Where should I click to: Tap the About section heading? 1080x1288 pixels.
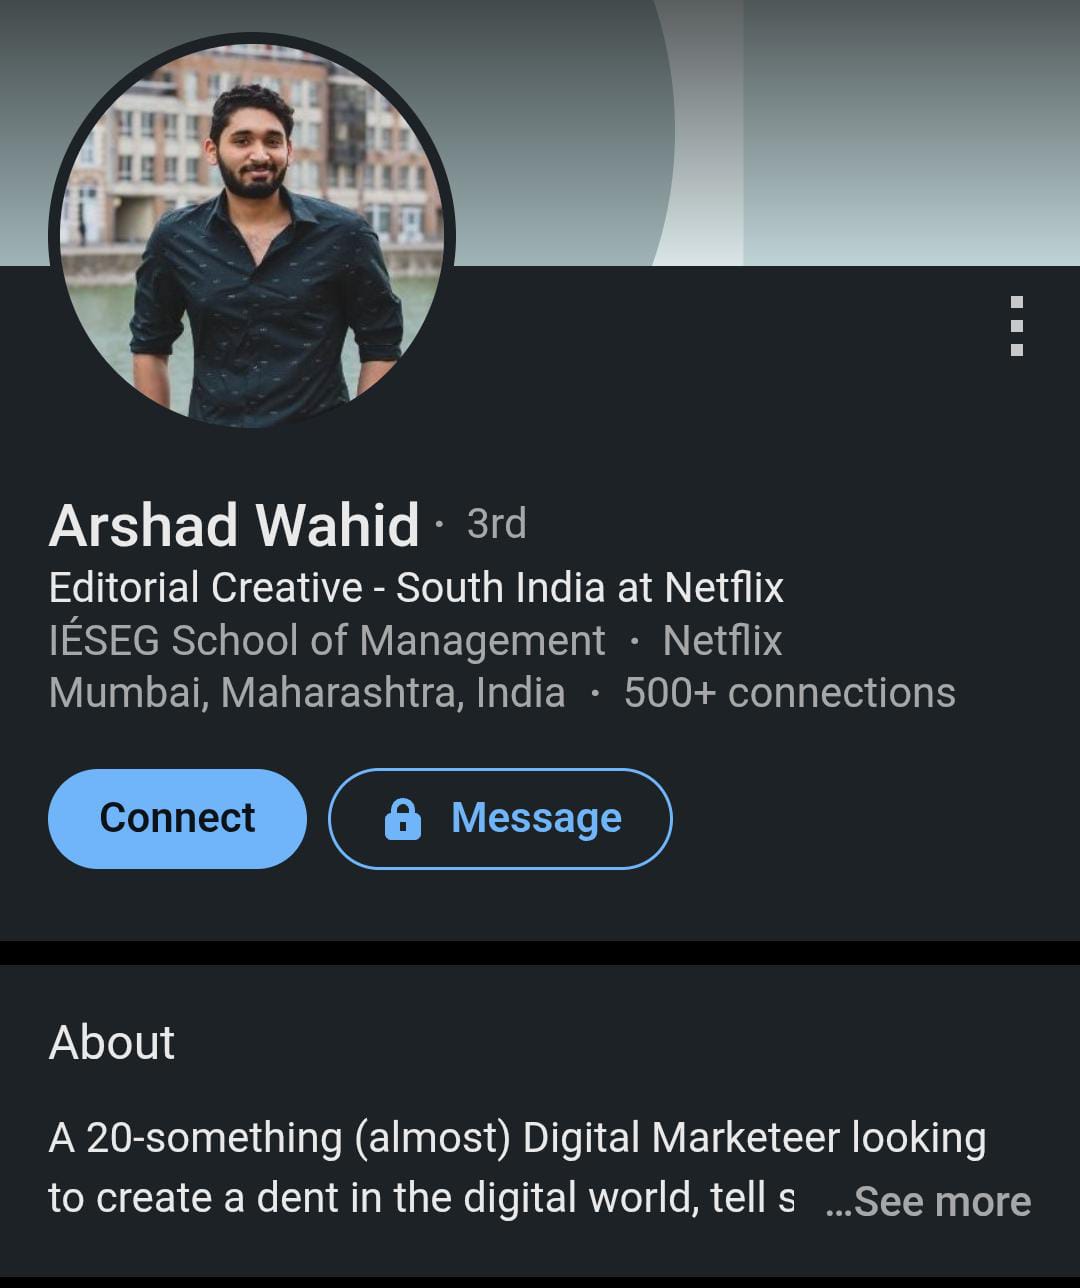click(112, 1042)
